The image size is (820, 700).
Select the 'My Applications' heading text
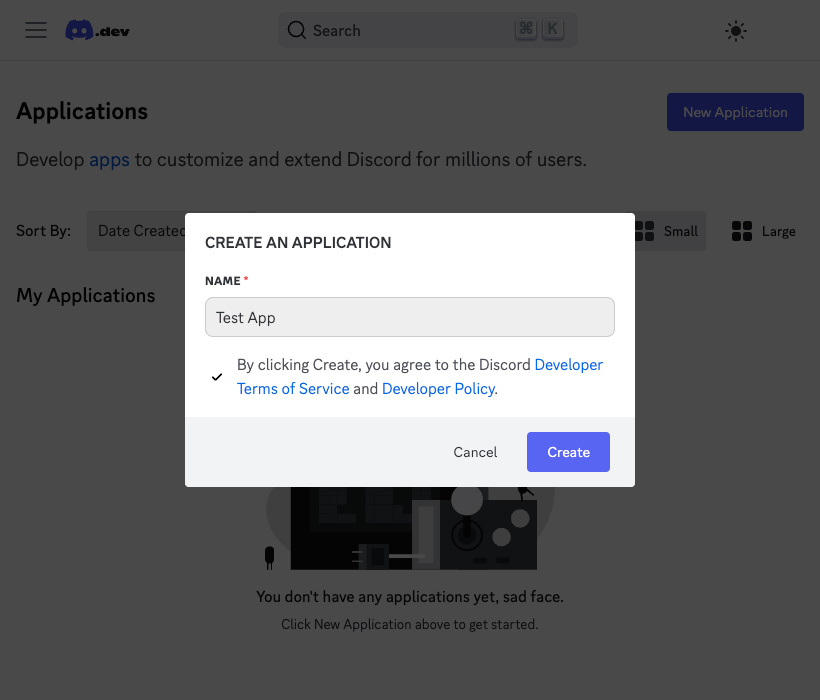click(86, 295)
